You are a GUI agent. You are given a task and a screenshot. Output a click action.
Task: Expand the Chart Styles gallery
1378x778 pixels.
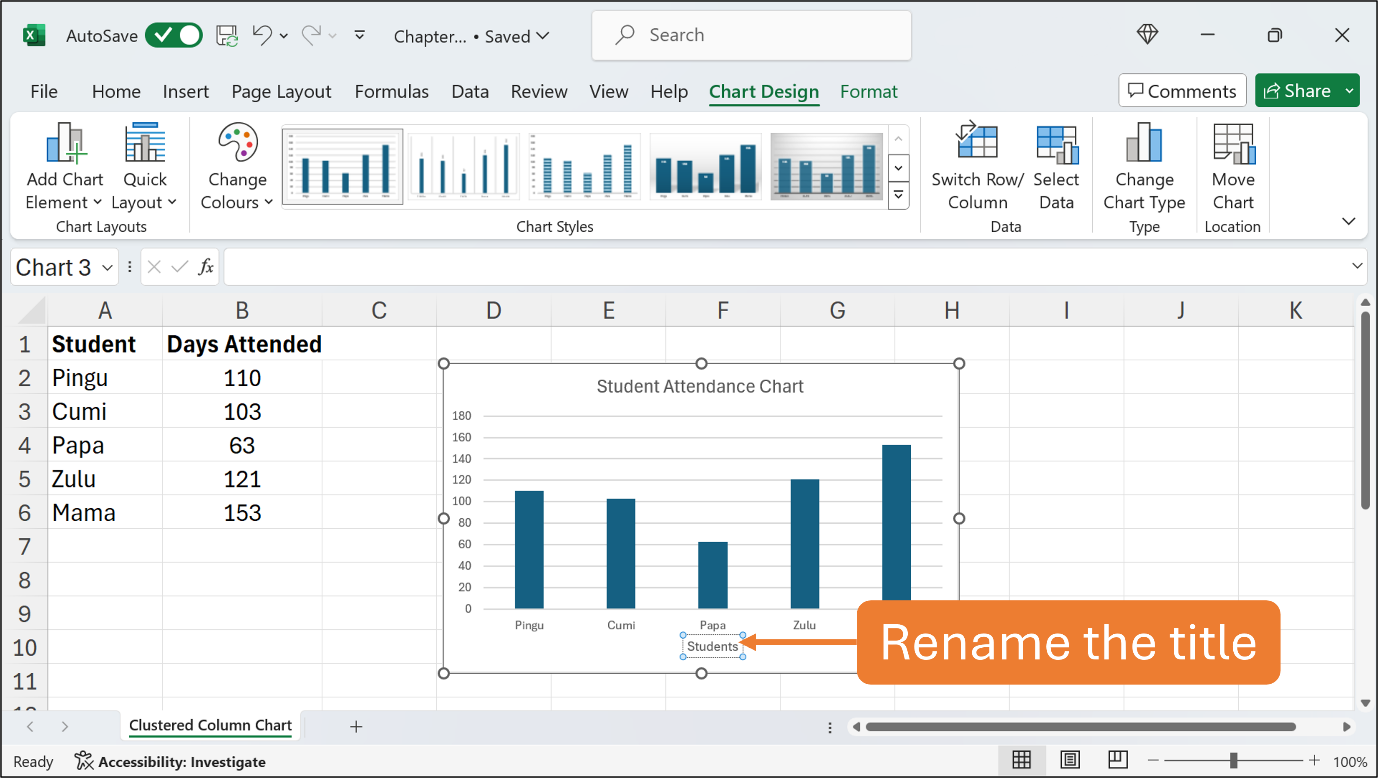click(898, 195)
